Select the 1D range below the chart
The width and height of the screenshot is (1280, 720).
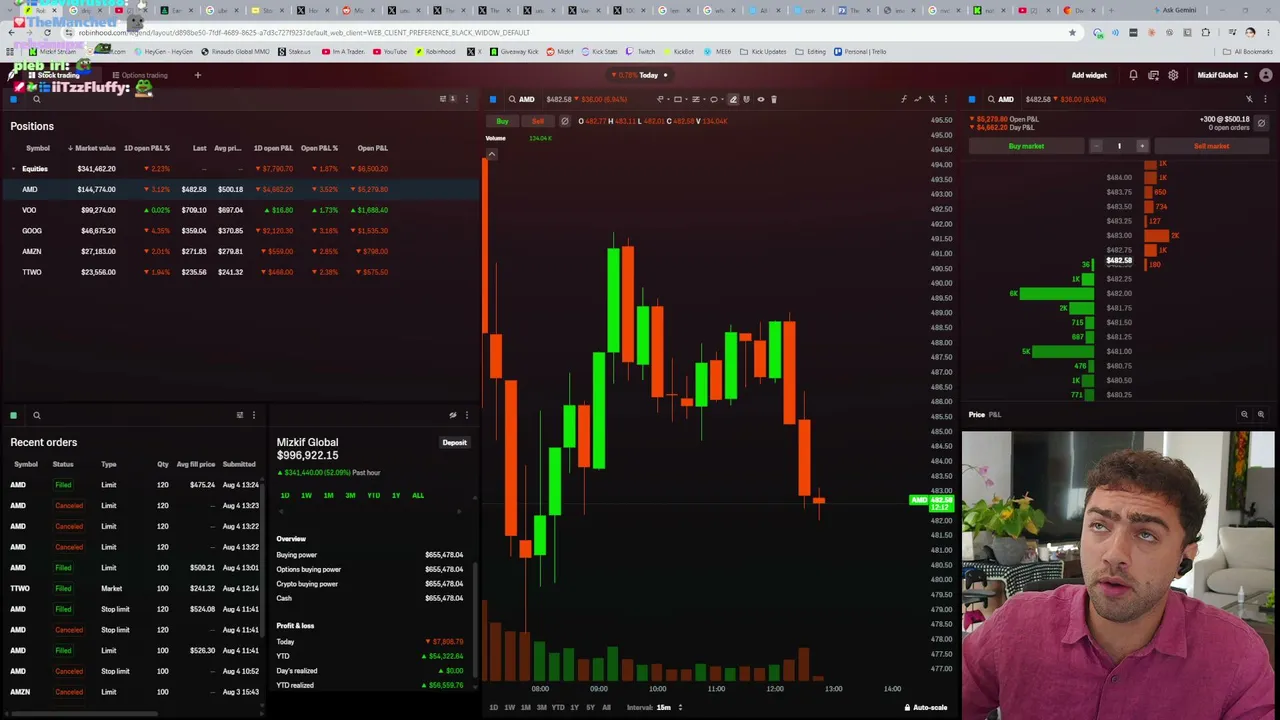493,707
